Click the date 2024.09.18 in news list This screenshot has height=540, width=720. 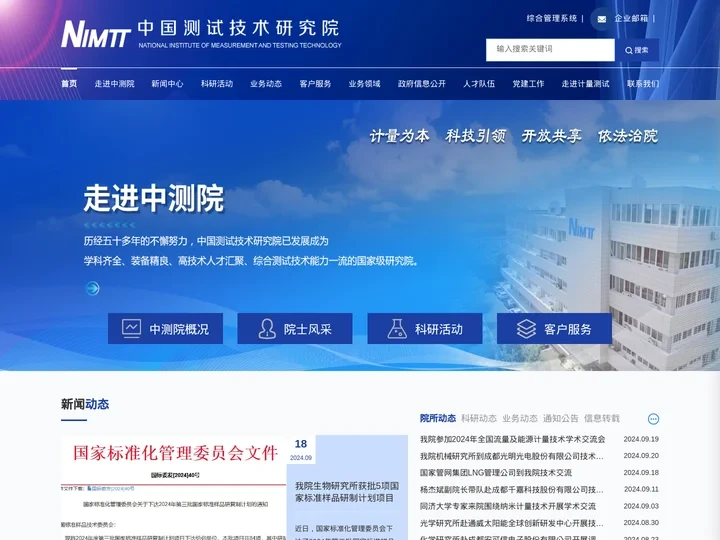(x=641, y=472)
